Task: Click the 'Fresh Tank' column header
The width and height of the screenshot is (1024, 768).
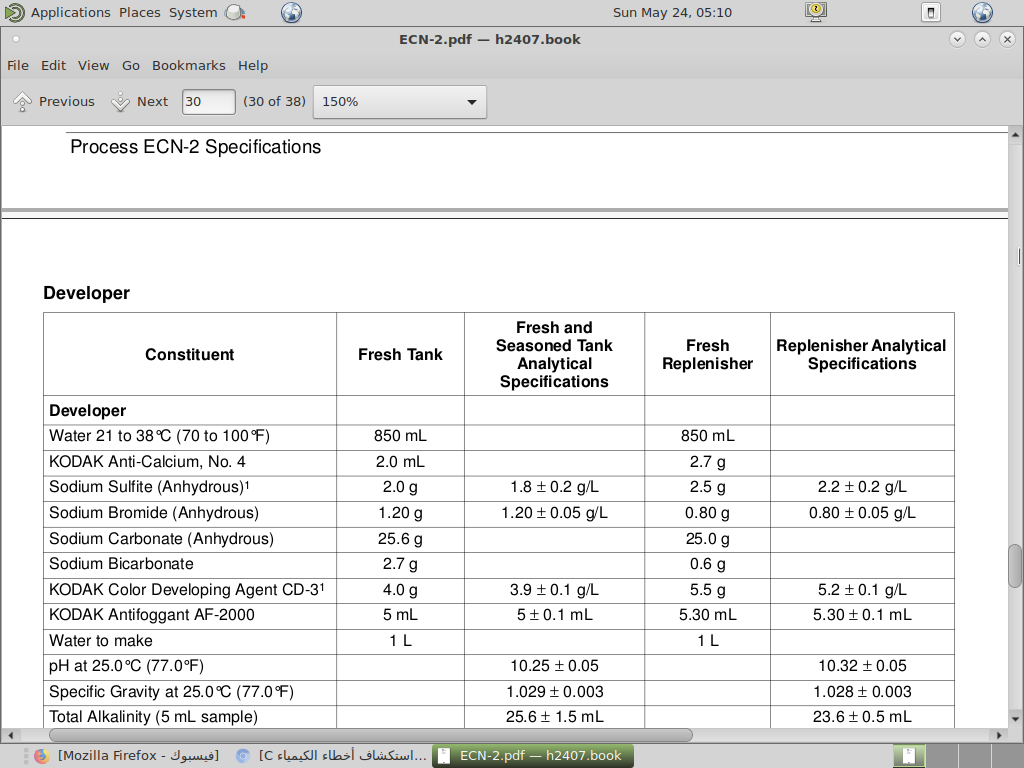Action: click(400, 355)
